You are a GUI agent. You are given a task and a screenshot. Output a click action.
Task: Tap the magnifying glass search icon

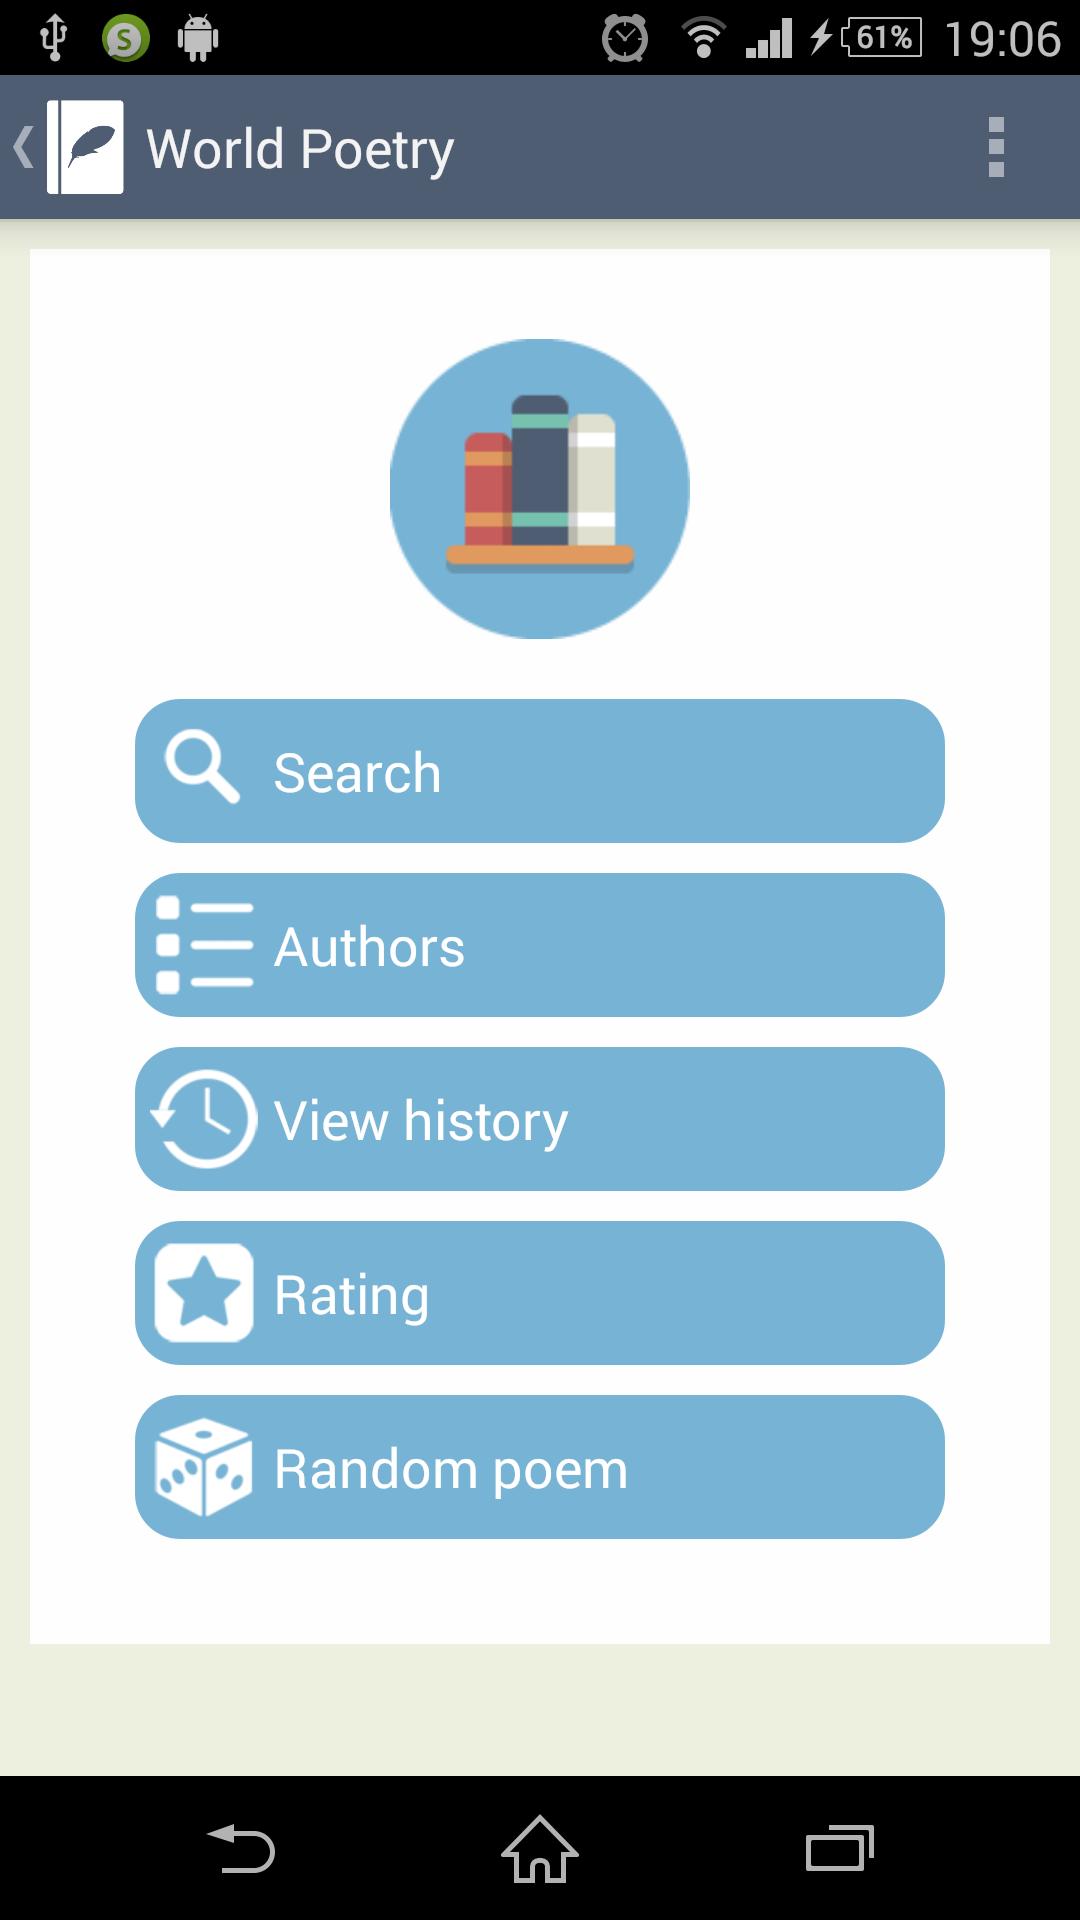[202, 768]
